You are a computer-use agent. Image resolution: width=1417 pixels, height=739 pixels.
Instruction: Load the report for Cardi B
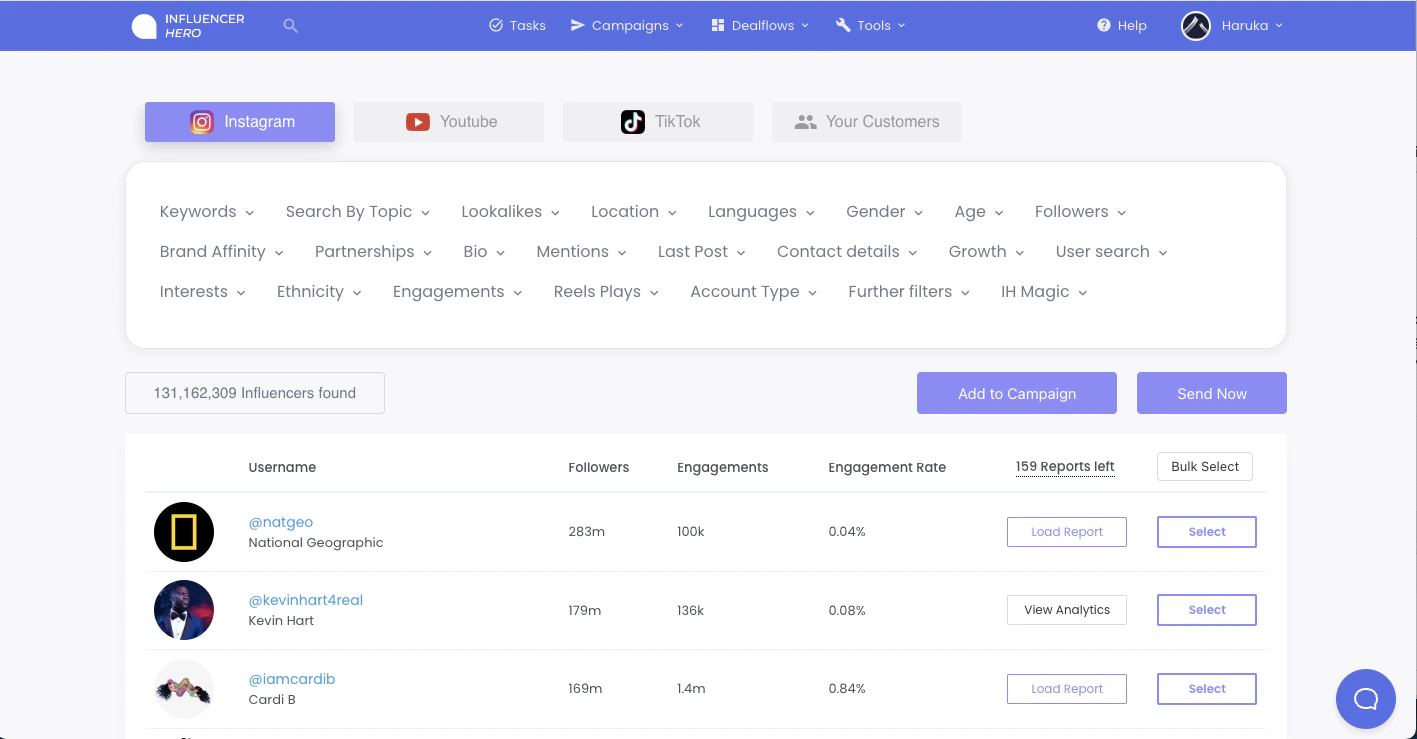(1066, 688)
